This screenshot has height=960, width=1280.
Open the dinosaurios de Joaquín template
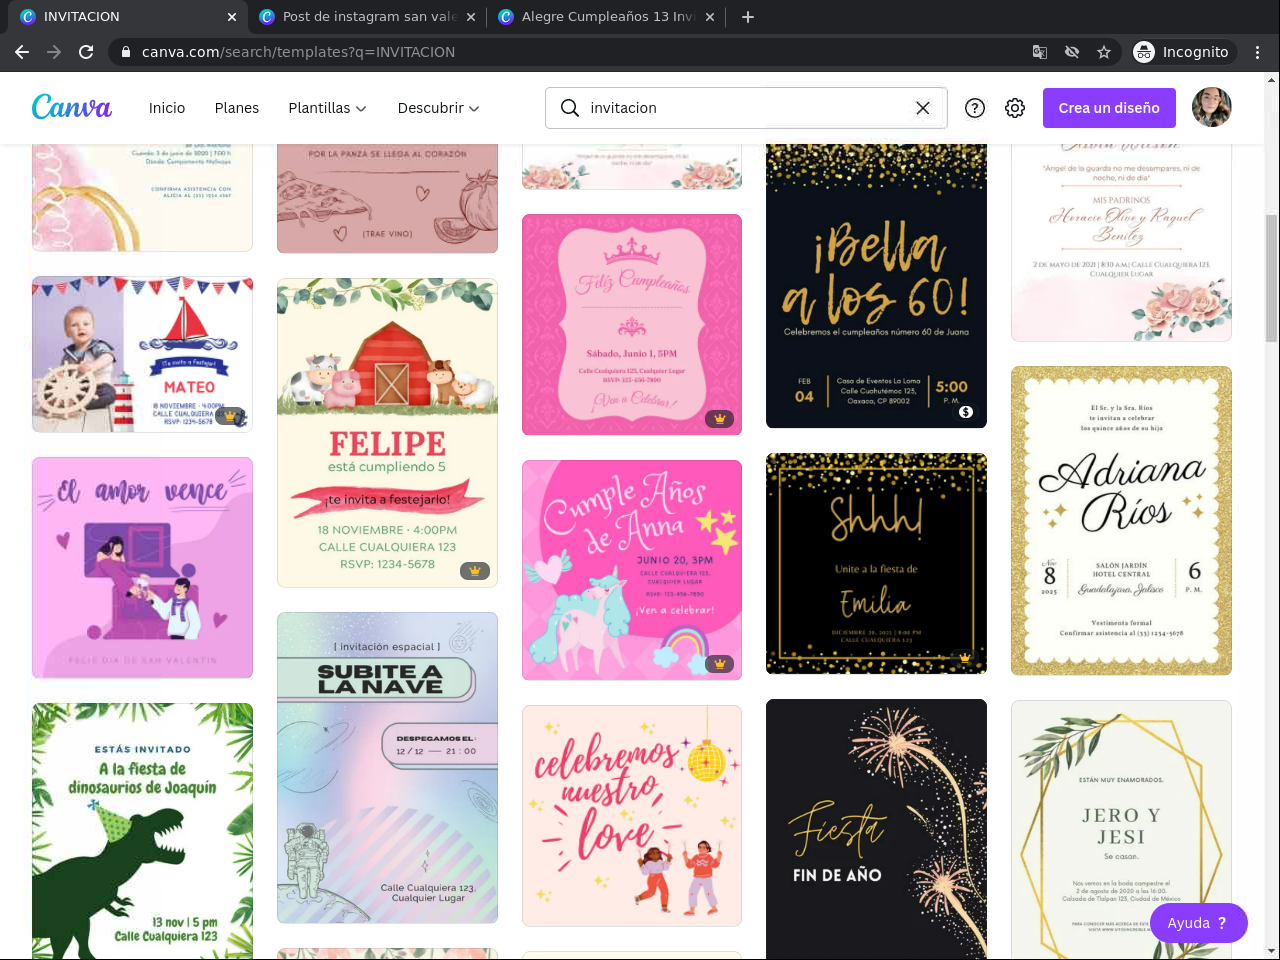coord(142,831)
